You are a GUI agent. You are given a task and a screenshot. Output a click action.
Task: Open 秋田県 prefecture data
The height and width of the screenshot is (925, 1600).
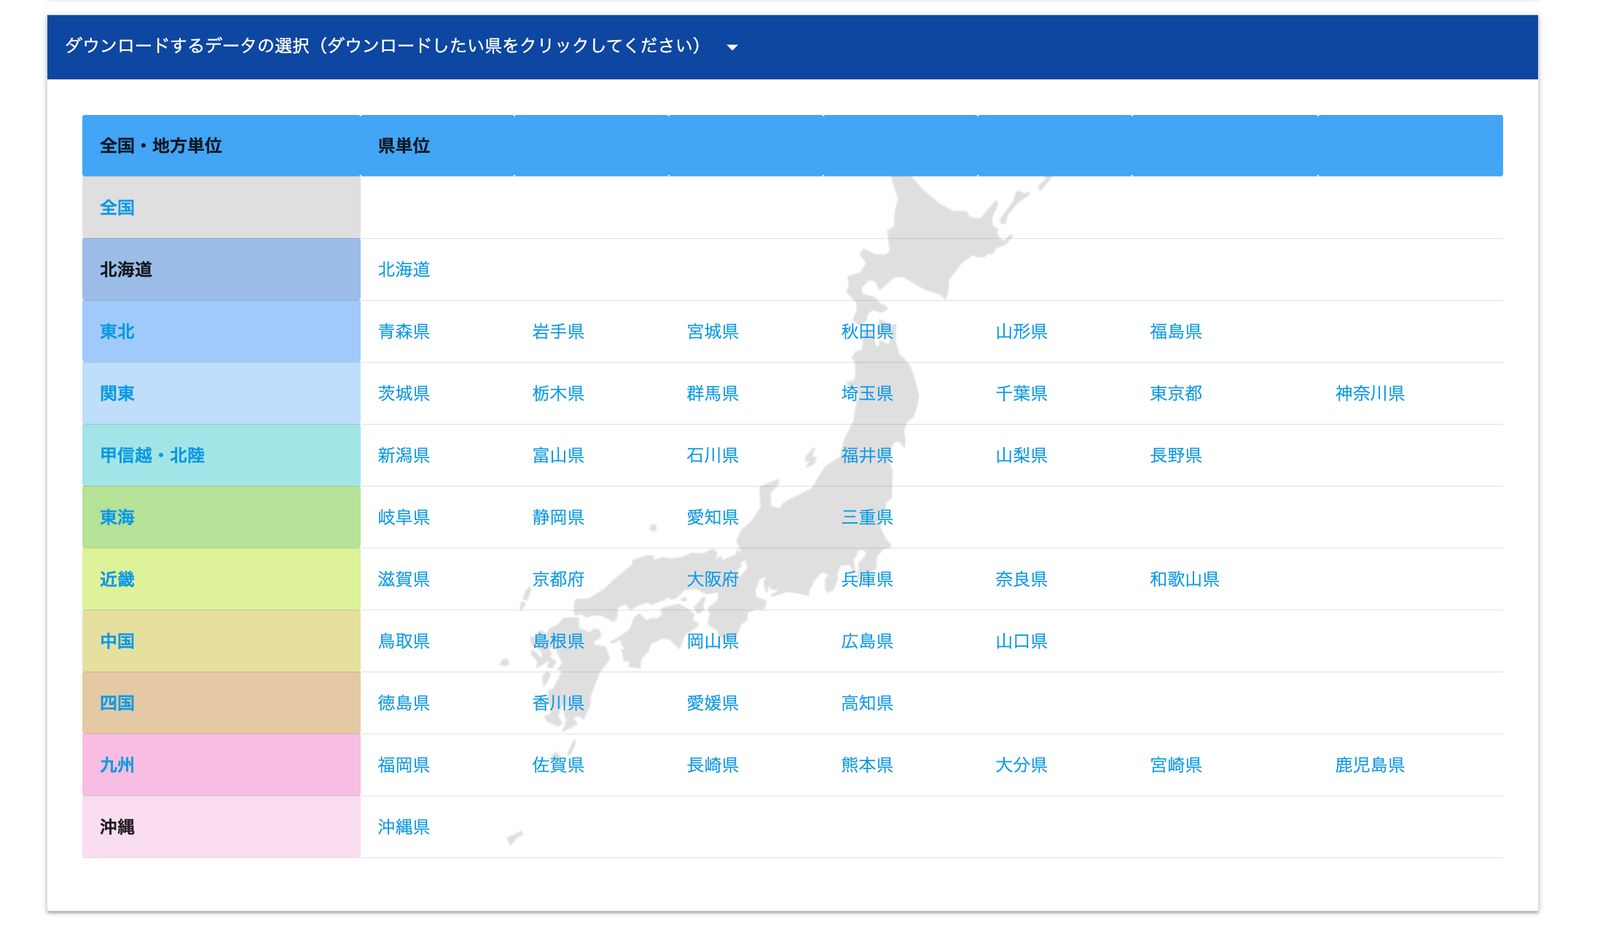pyautogui.click(x=867, y=332)
